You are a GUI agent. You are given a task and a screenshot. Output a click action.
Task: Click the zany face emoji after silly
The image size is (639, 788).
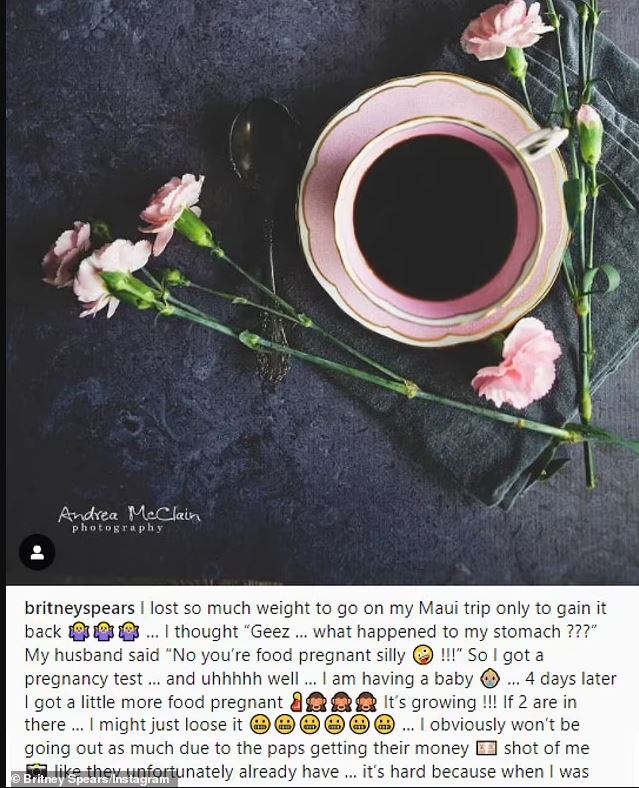[422, 655]
